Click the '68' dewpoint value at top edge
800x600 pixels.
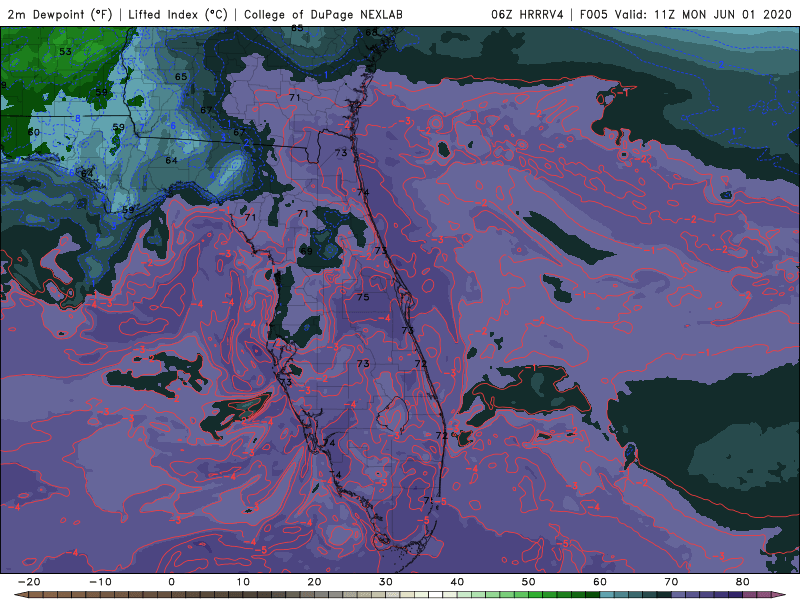point(371,32)
